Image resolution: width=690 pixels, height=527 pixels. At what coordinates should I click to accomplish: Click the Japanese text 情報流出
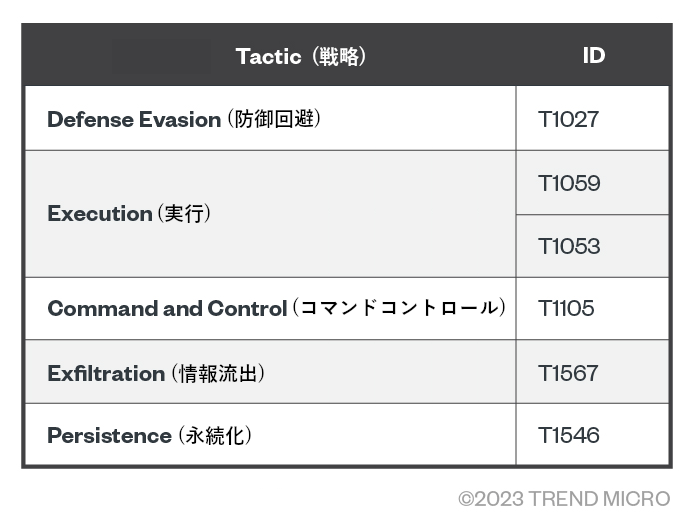(x=220, y=373)
